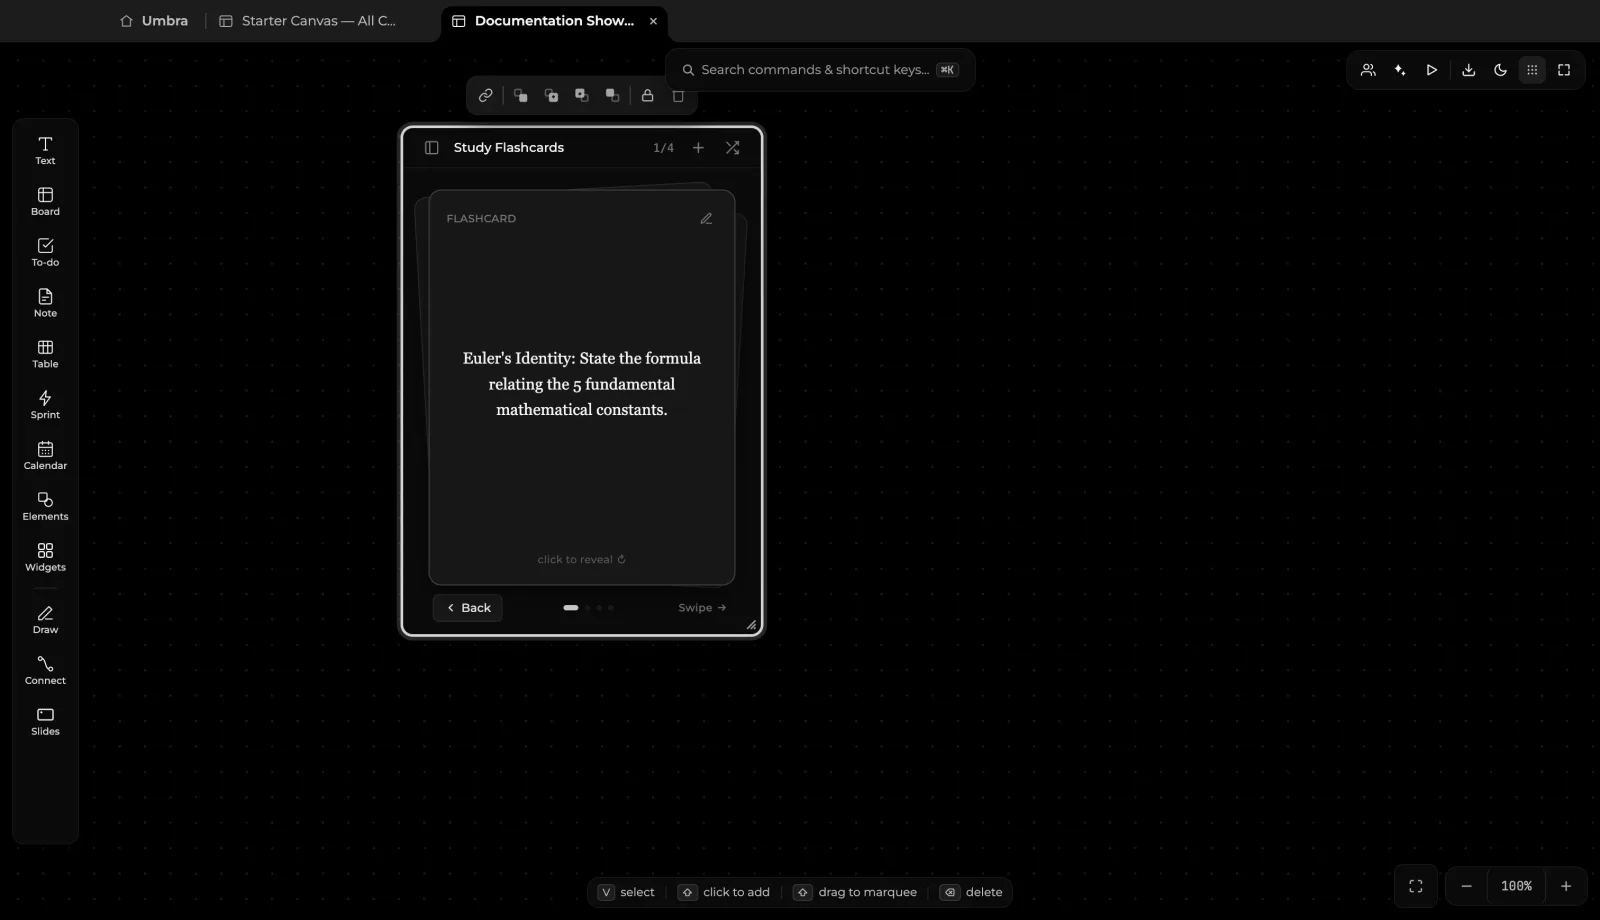1600x920 pixels.
Task: Delete the selection with the trash icon
Action: pyautogui.click(x=678, y=95)
